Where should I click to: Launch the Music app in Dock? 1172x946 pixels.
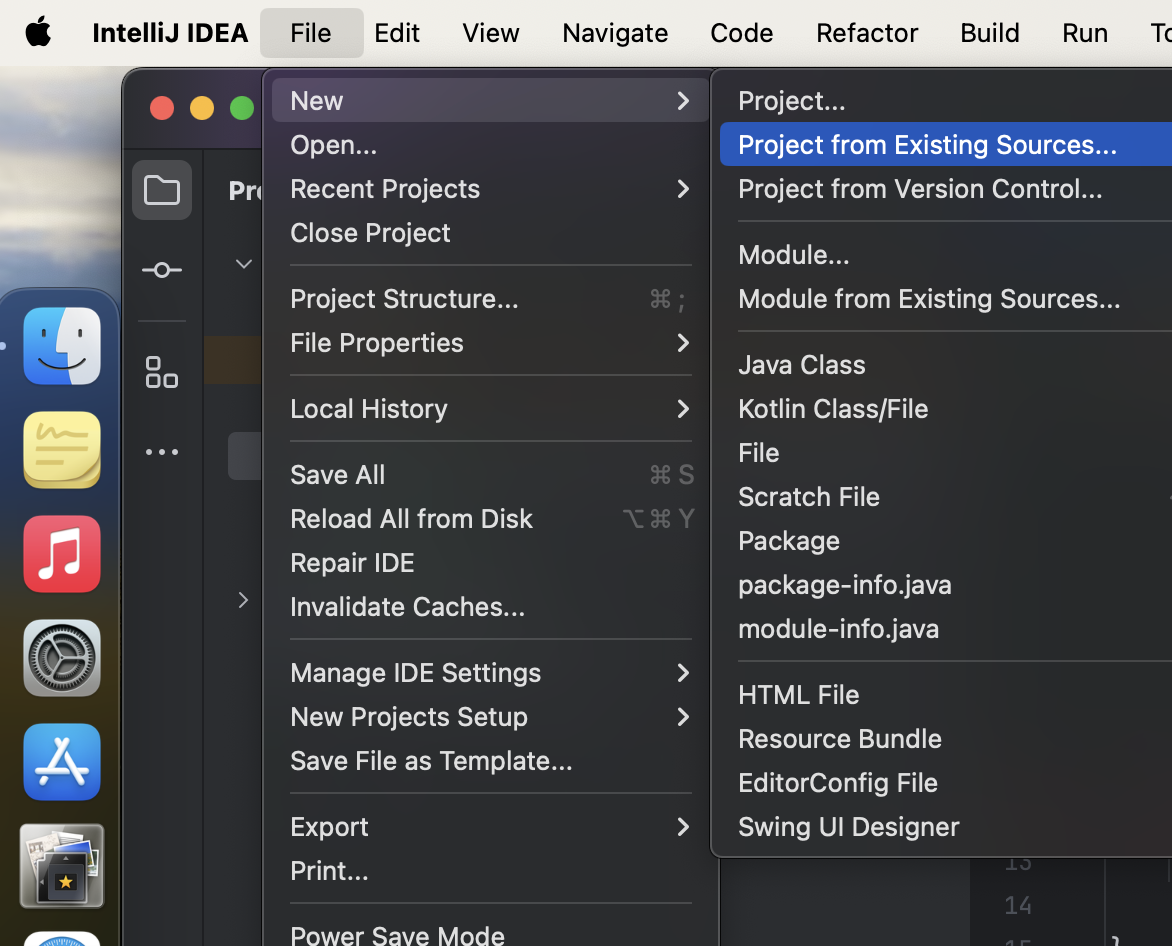[62, 554]
